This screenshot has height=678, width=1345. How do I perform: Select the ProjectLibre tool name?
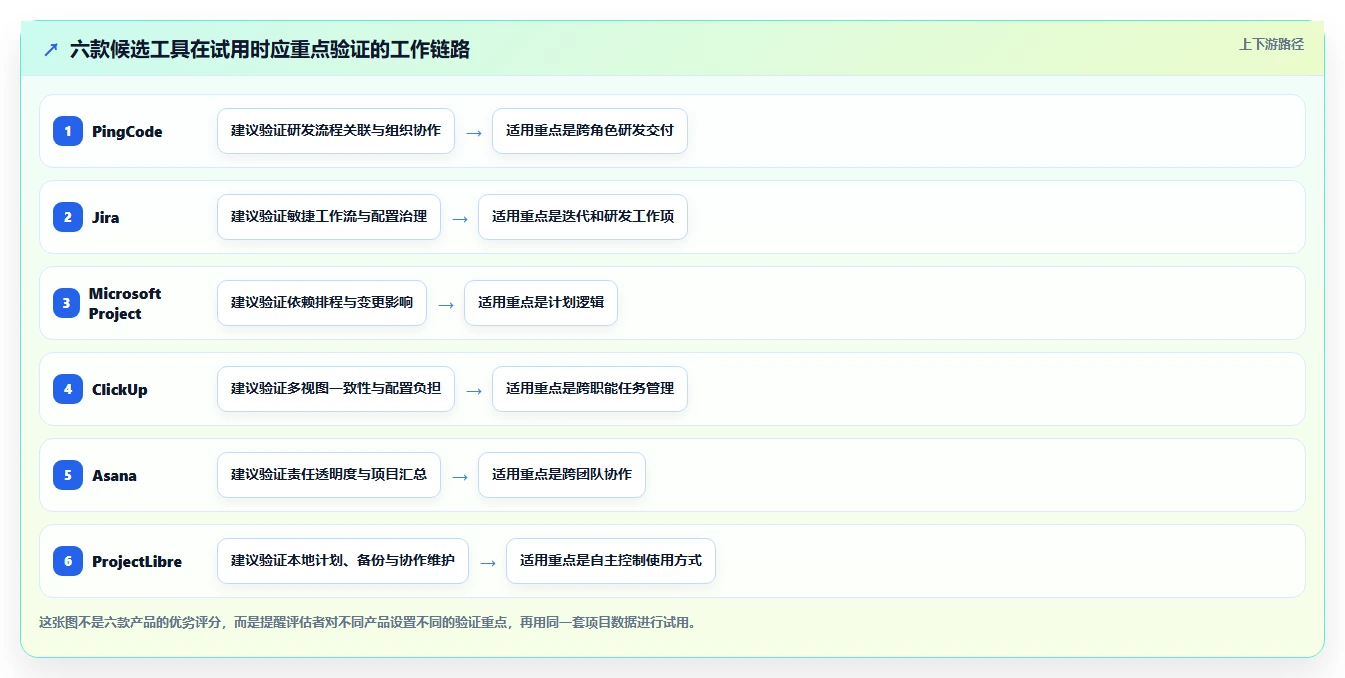coord(137,561)
